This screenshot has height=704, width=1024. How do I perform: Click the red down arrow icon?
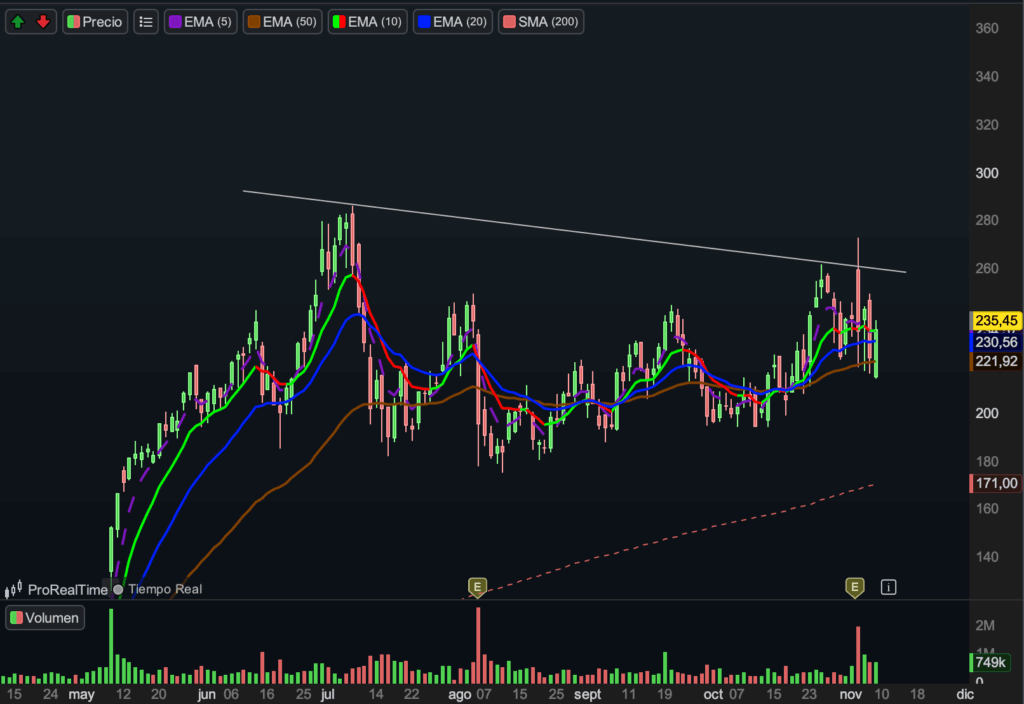[42, 22]
